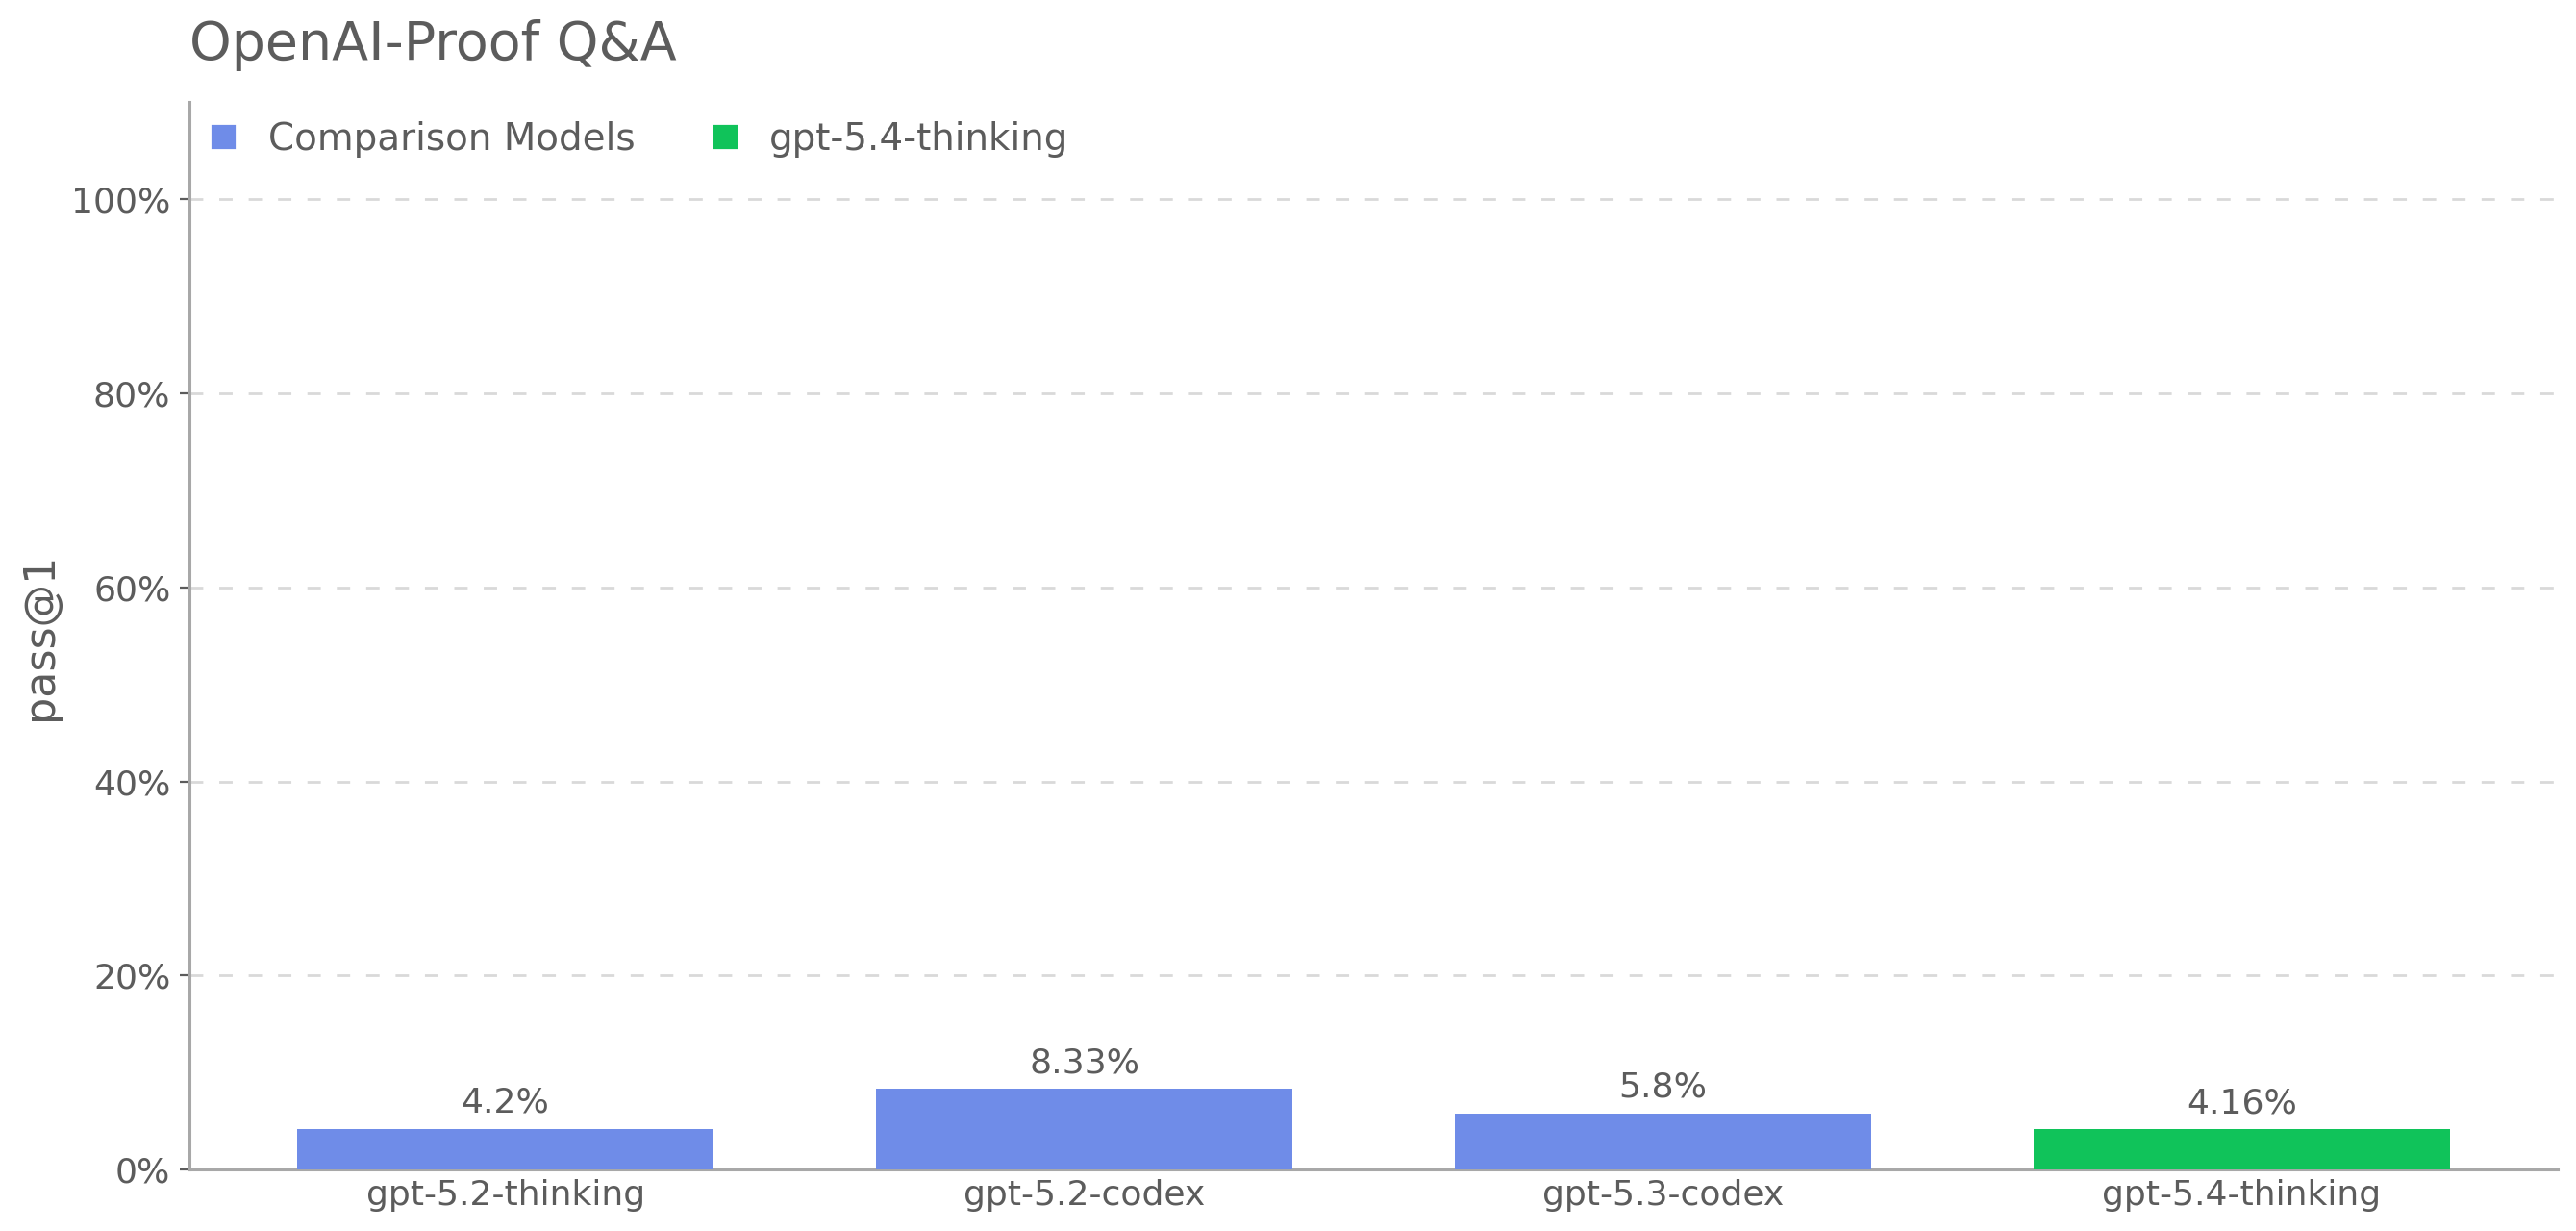Select the "gpt-5.4-thinking" legend text

(x=917, y=137)
